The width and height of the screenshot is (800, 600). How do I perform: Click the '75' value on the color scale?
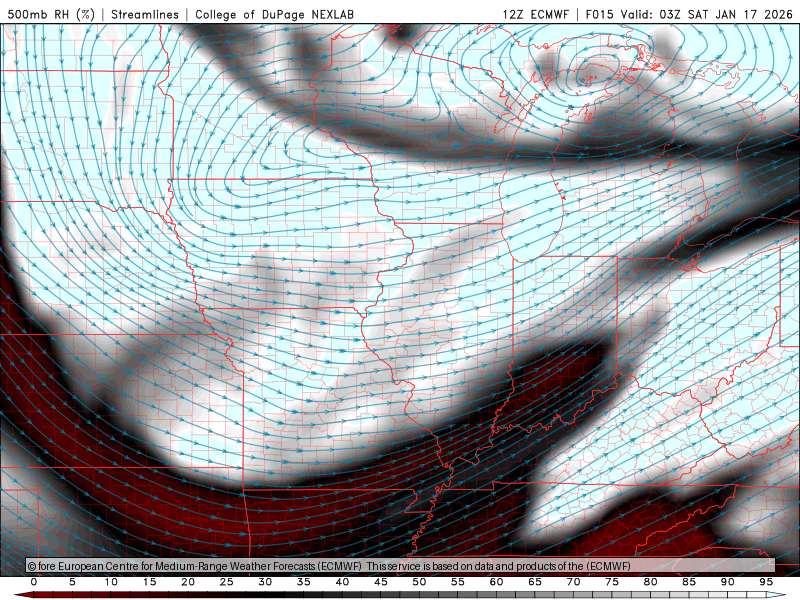[612, 582]
